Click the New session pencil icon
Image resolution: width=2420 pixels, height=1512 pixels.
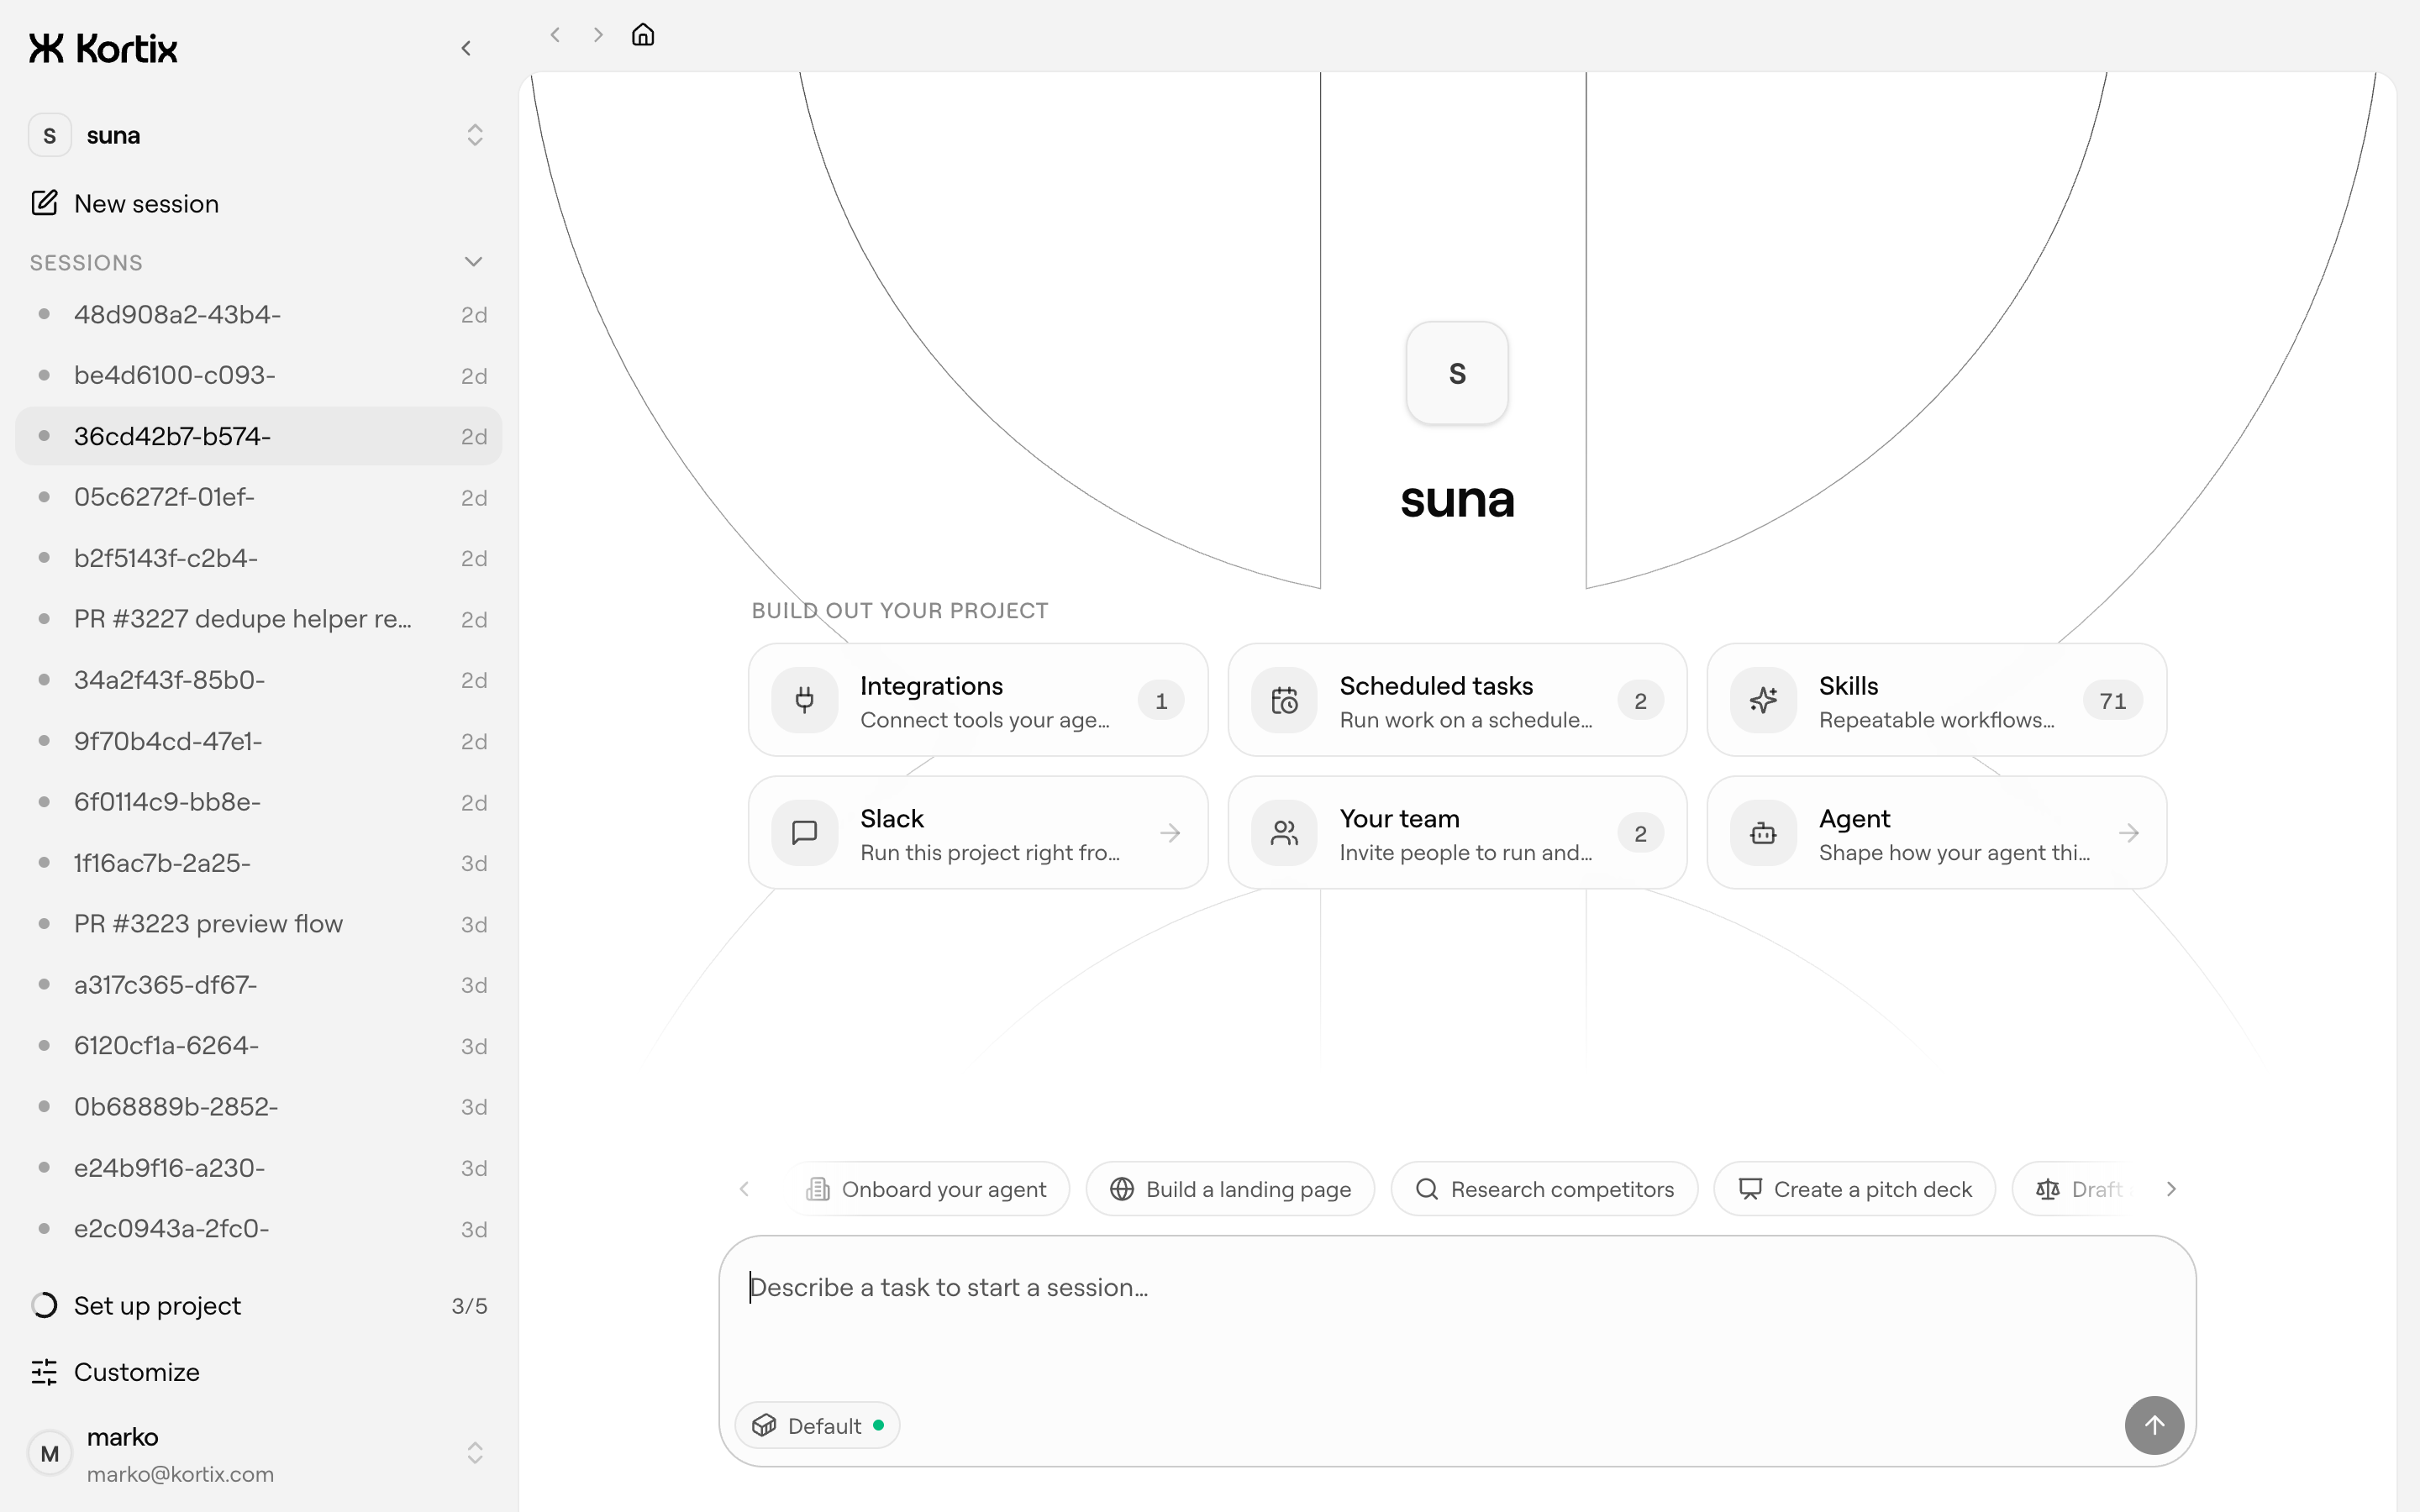coord(44,203)
